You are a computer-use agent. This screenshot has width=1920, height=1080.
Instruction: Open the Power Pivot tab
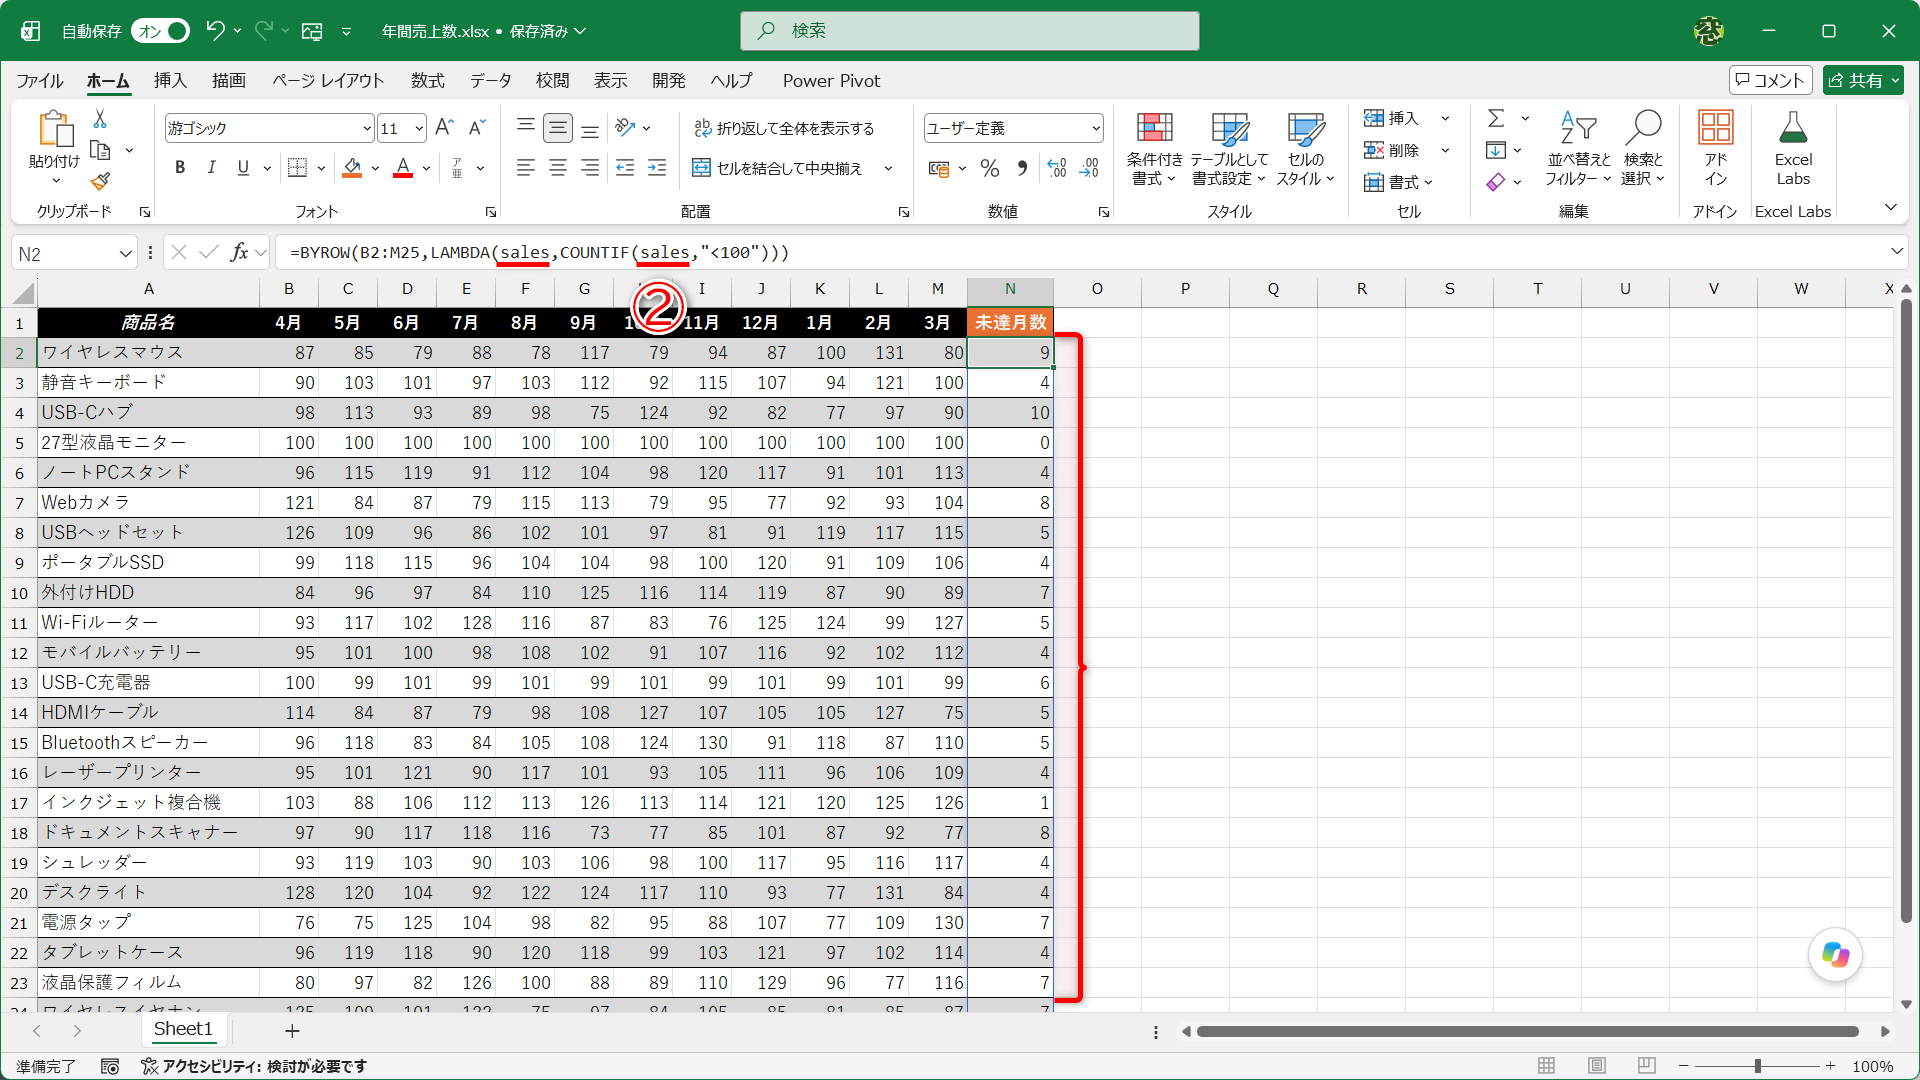tap(831, 81)
